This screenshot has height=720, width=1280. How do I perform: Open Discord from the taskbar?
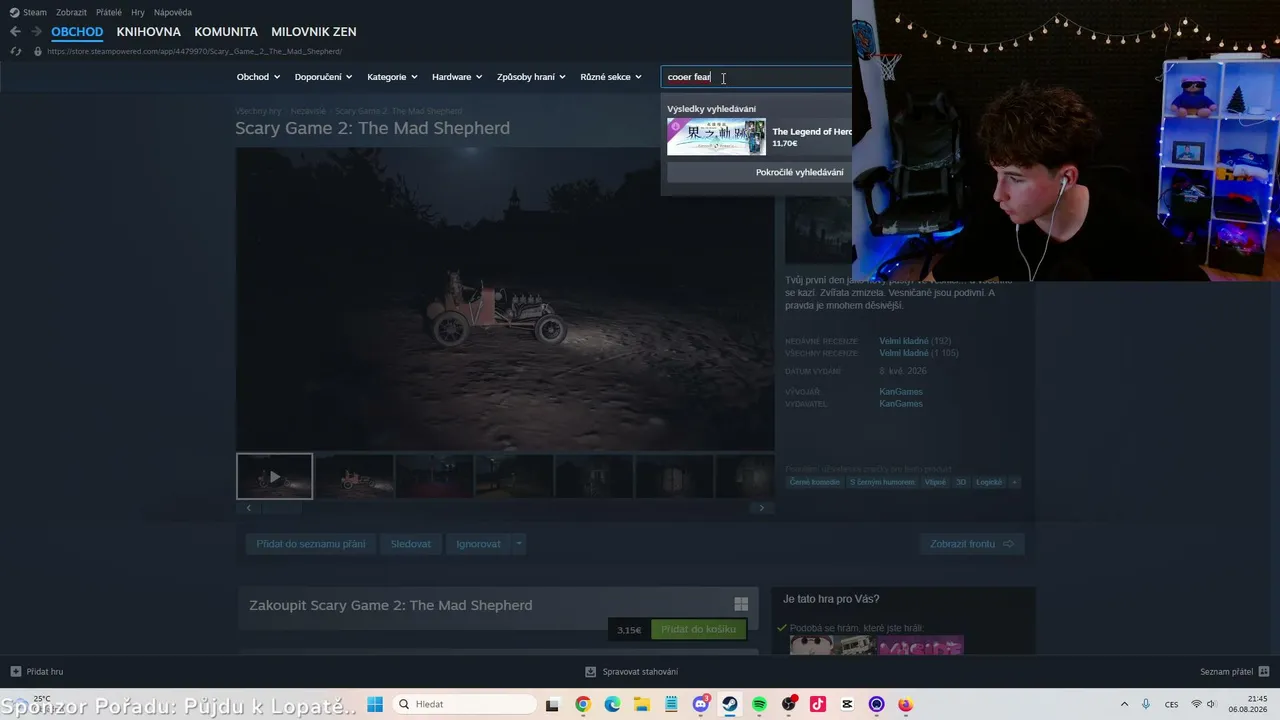[x=701, y=704]
